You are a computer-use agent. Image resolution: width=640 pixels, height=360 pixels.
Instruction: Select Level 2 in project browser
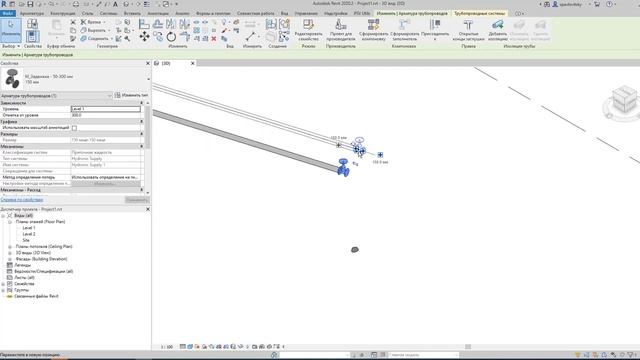click(29, 234)
